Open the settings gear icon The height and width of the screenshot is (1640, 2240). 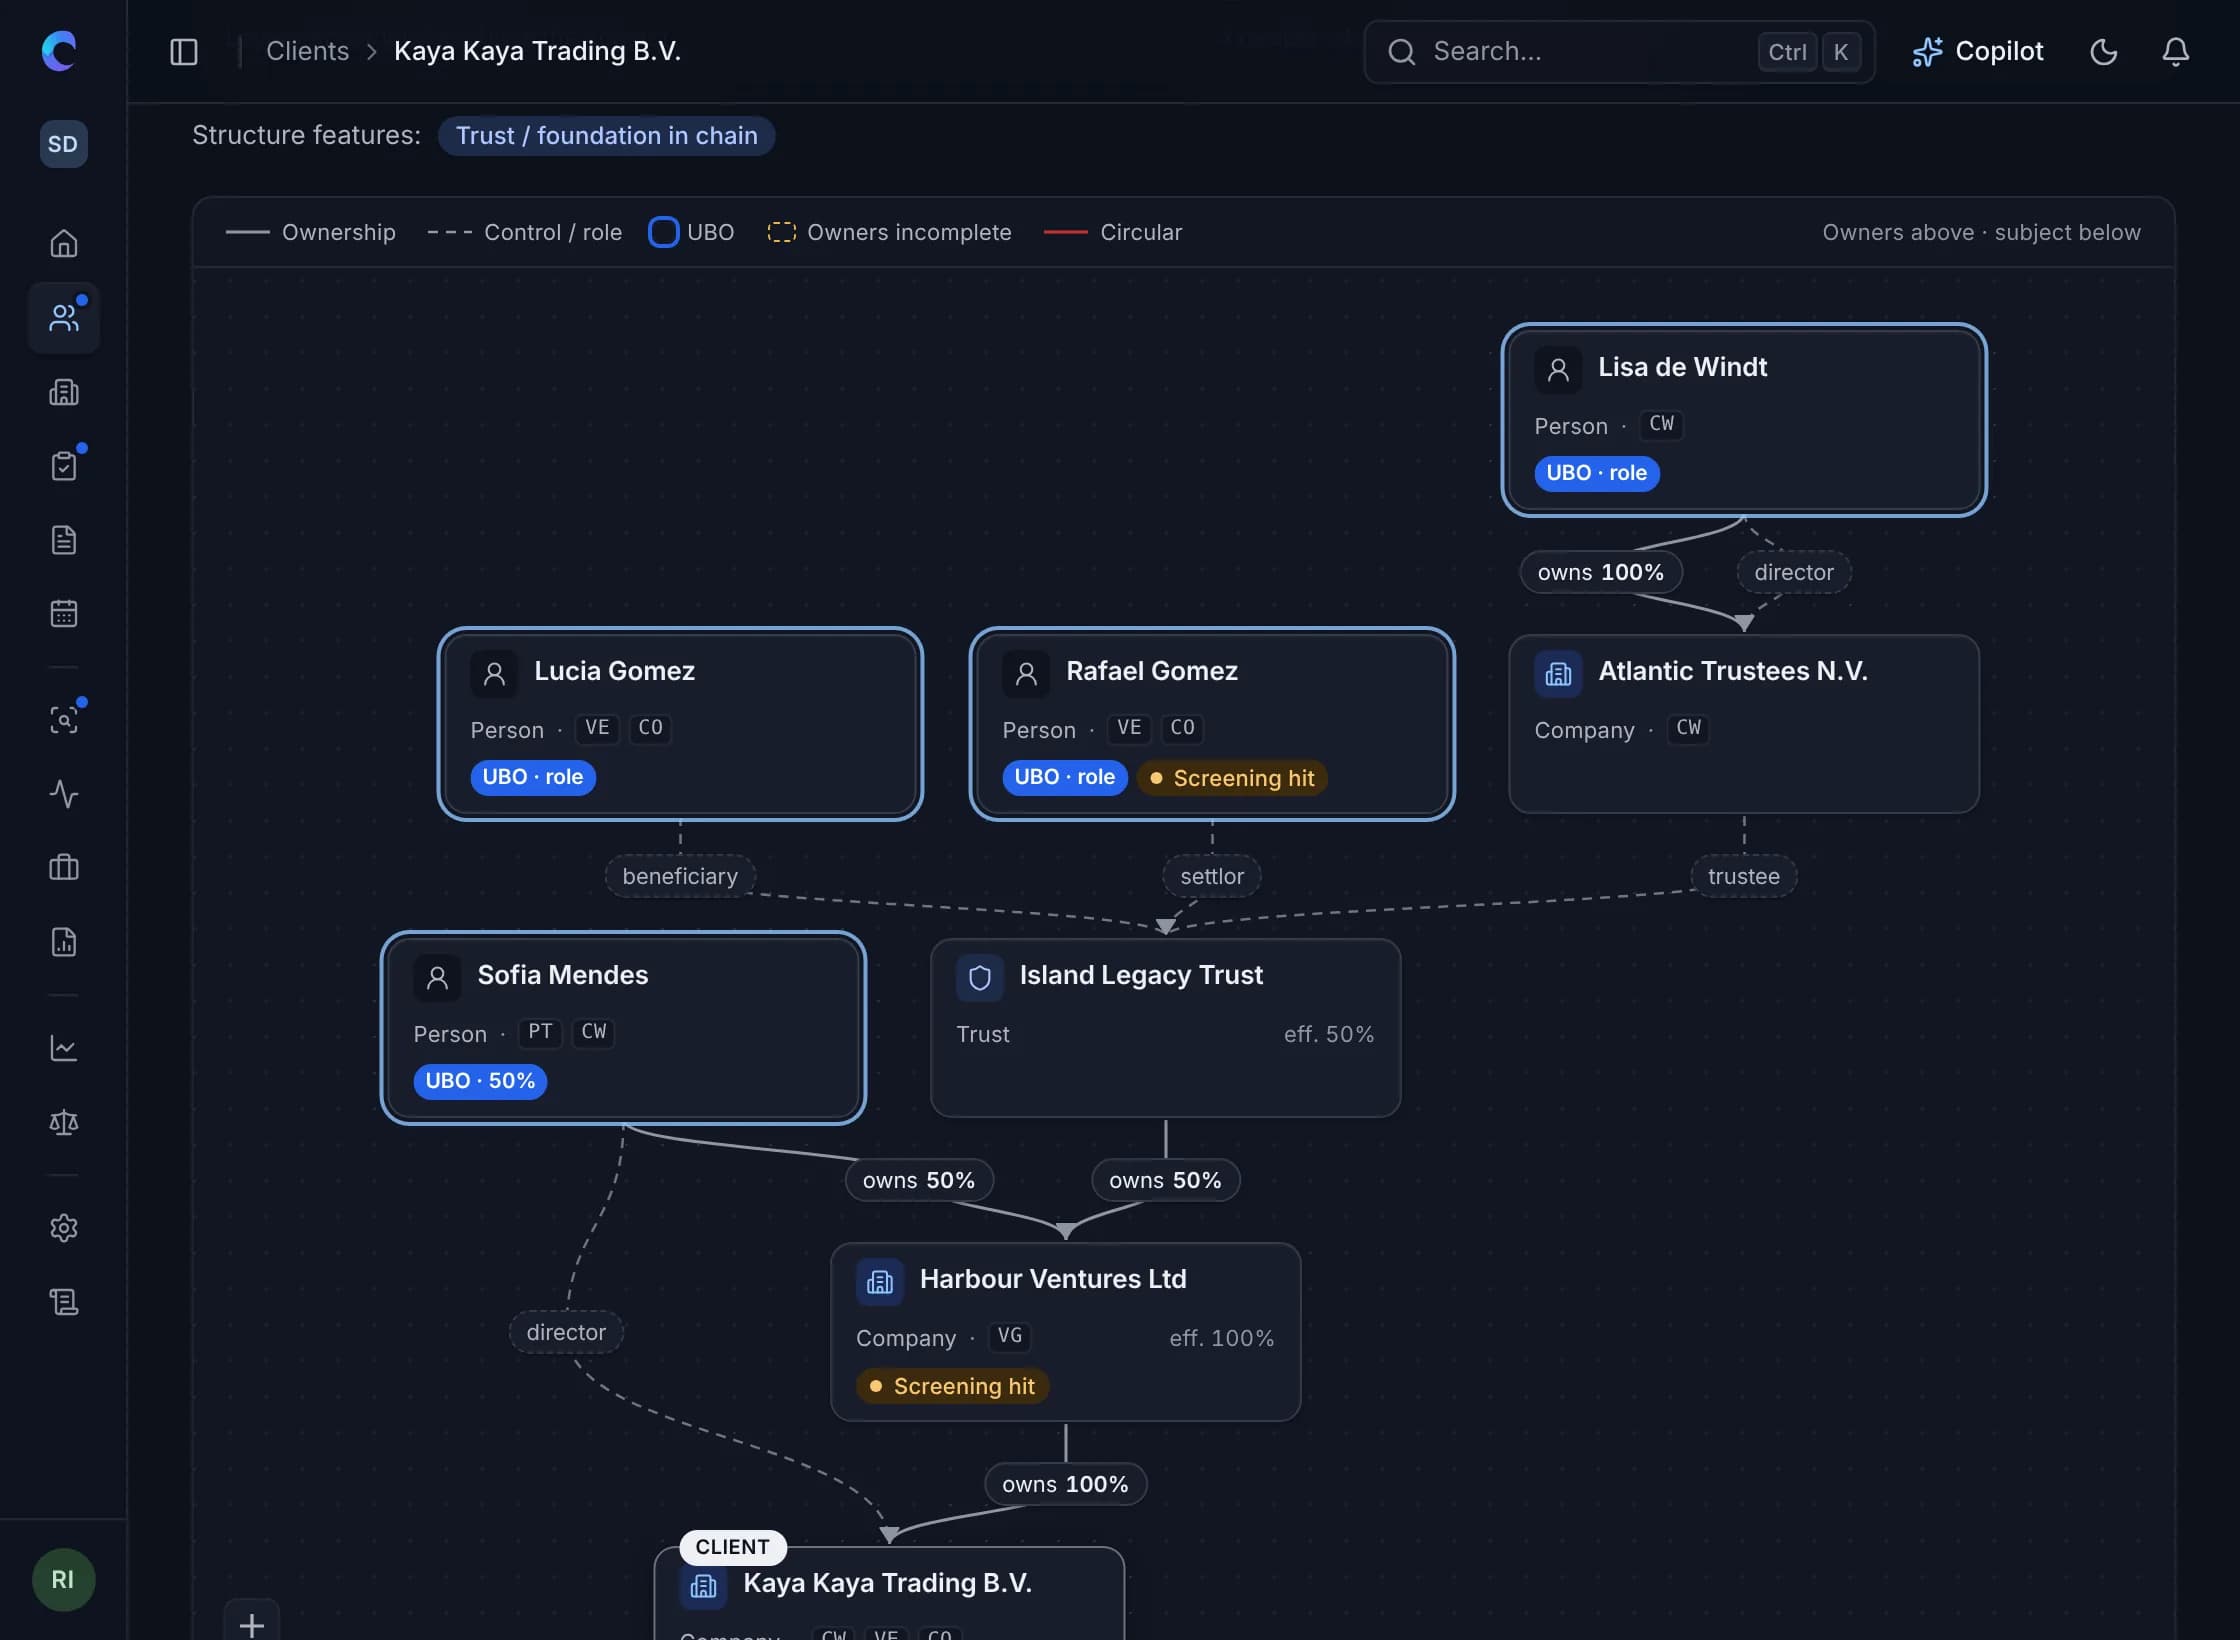(64, 1228)
